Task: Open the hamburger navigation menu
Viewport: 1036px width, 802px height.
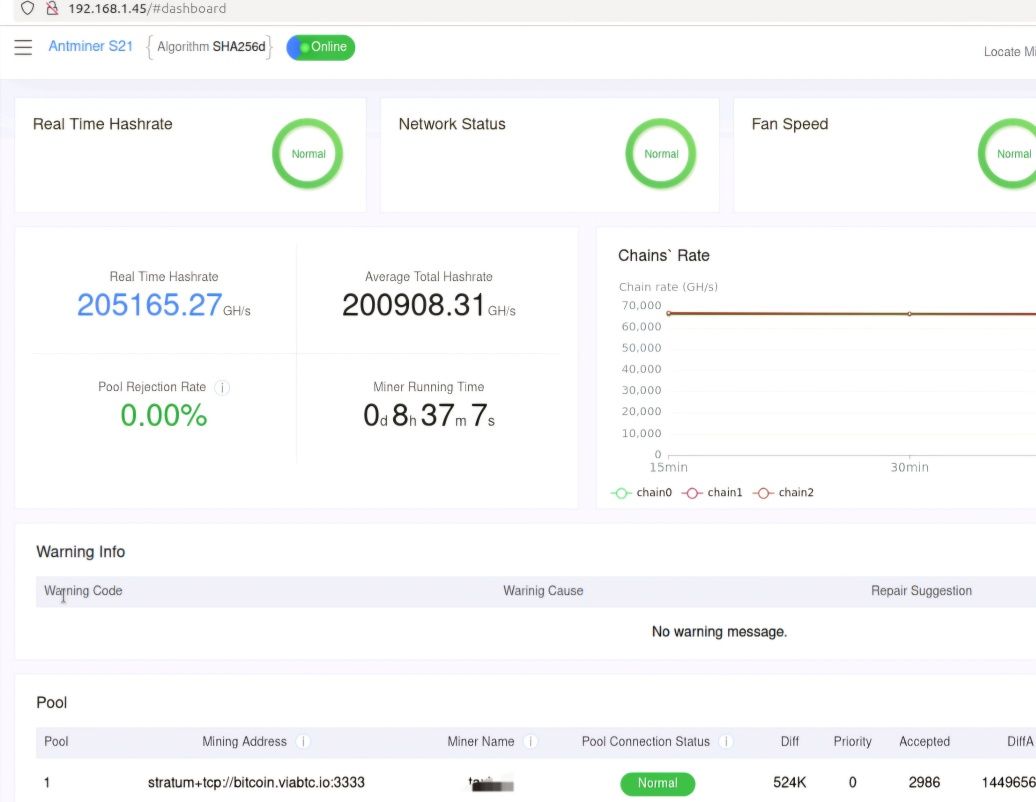Action: pos(23,47)
